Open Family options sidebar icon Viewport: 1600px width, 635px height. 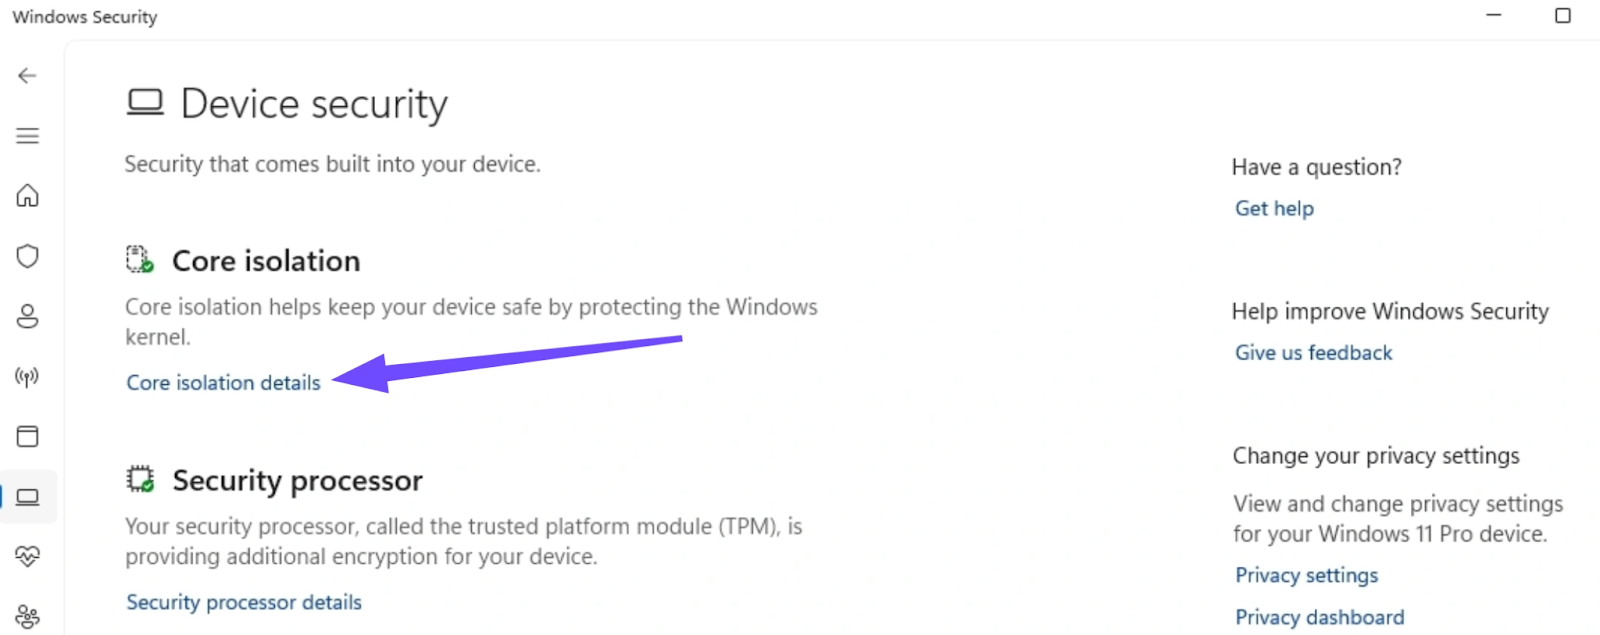coord(27,616)
